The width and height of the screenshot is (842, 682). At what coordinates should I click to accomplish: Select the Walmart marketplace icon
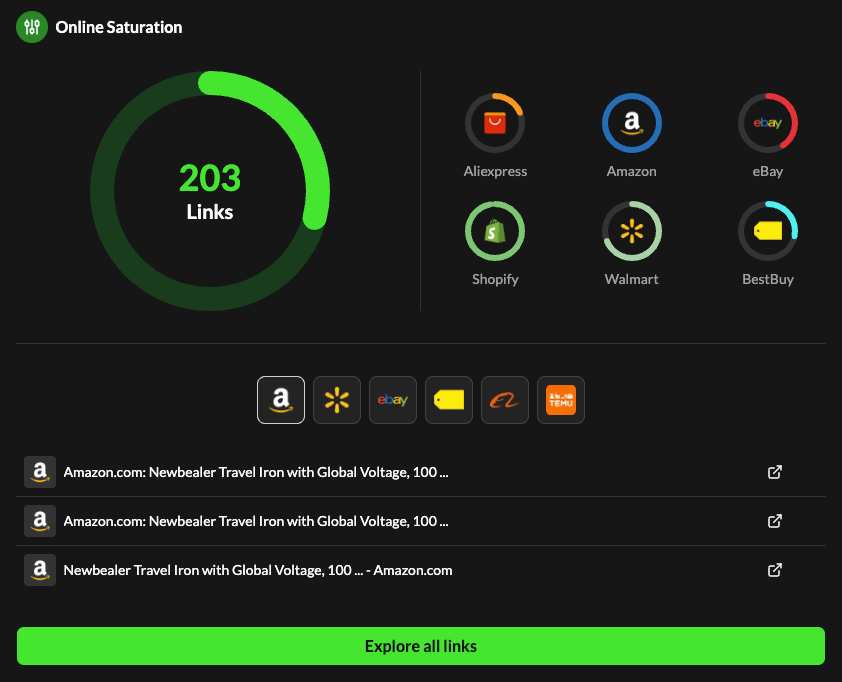(631, 230)
